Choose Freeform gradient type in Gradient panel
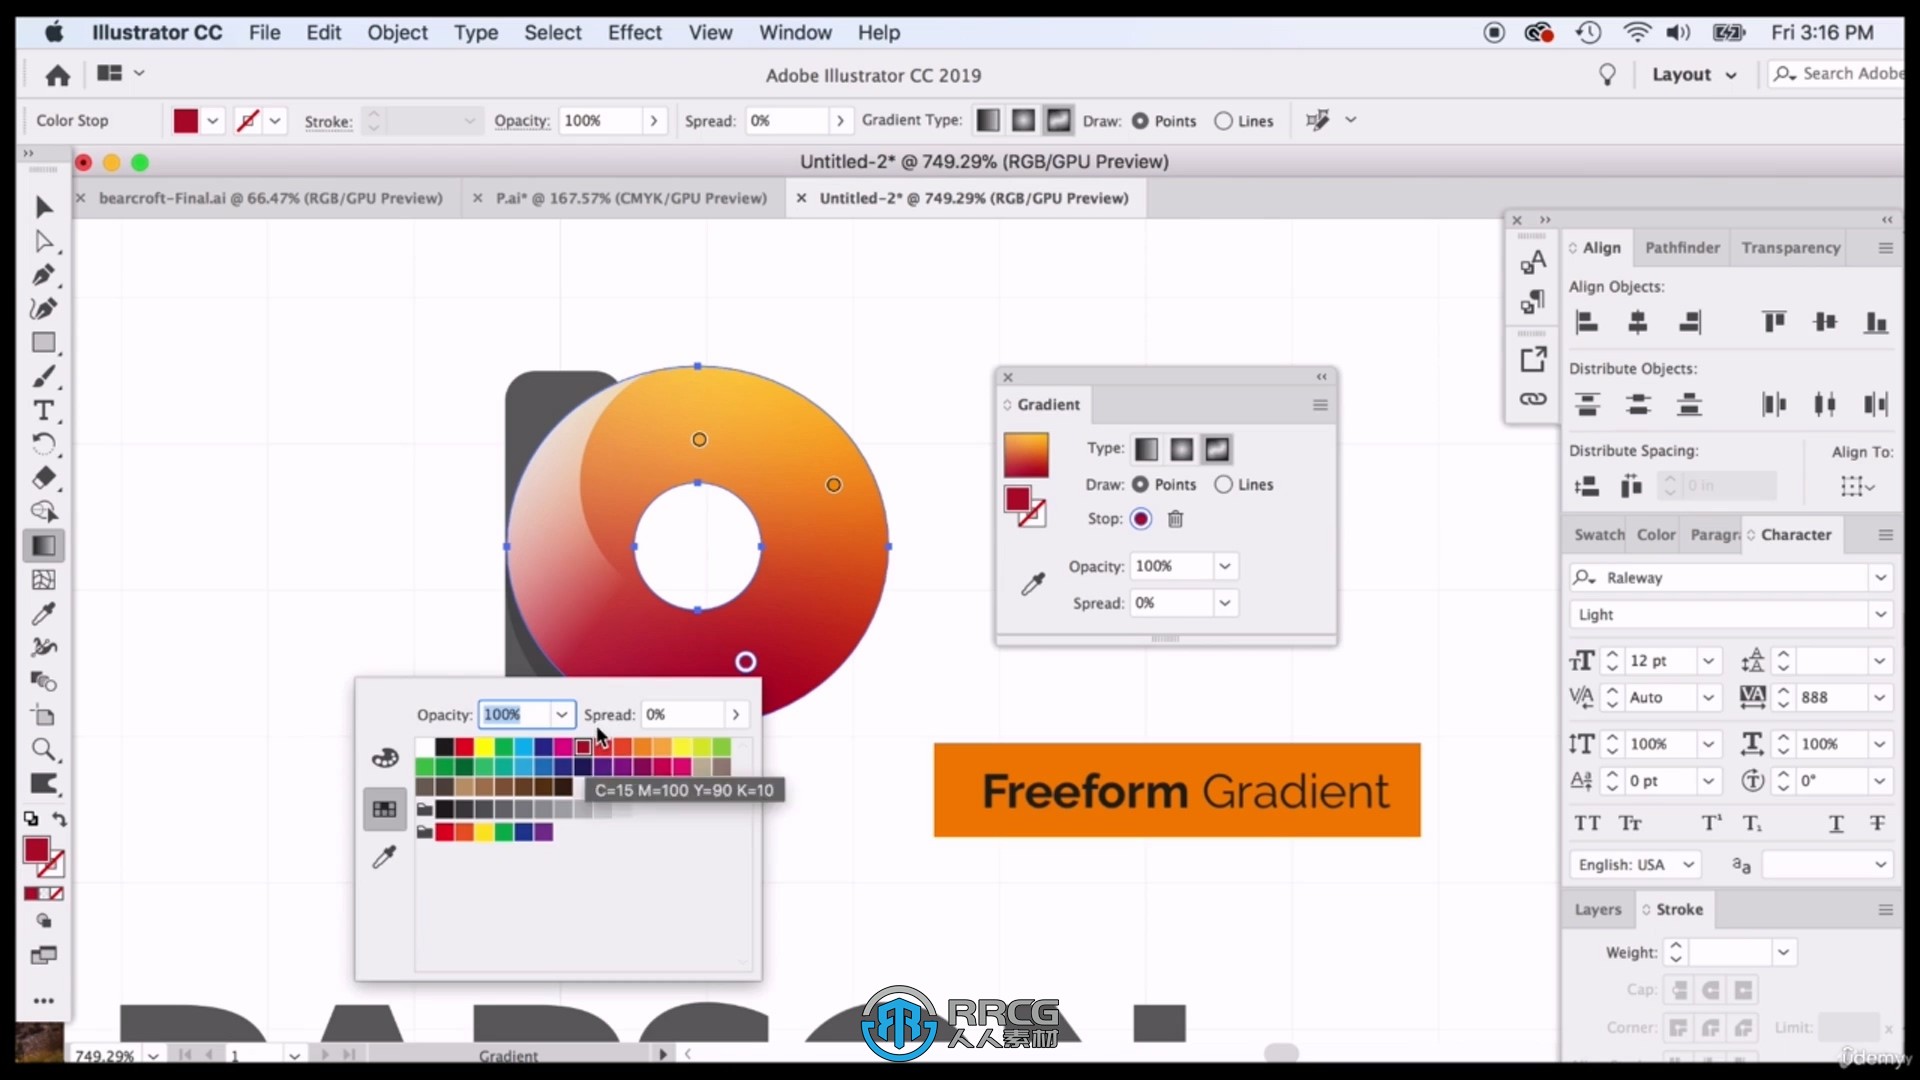Viewport: 1920px width, 1080px height. (x=1217, y=450)
